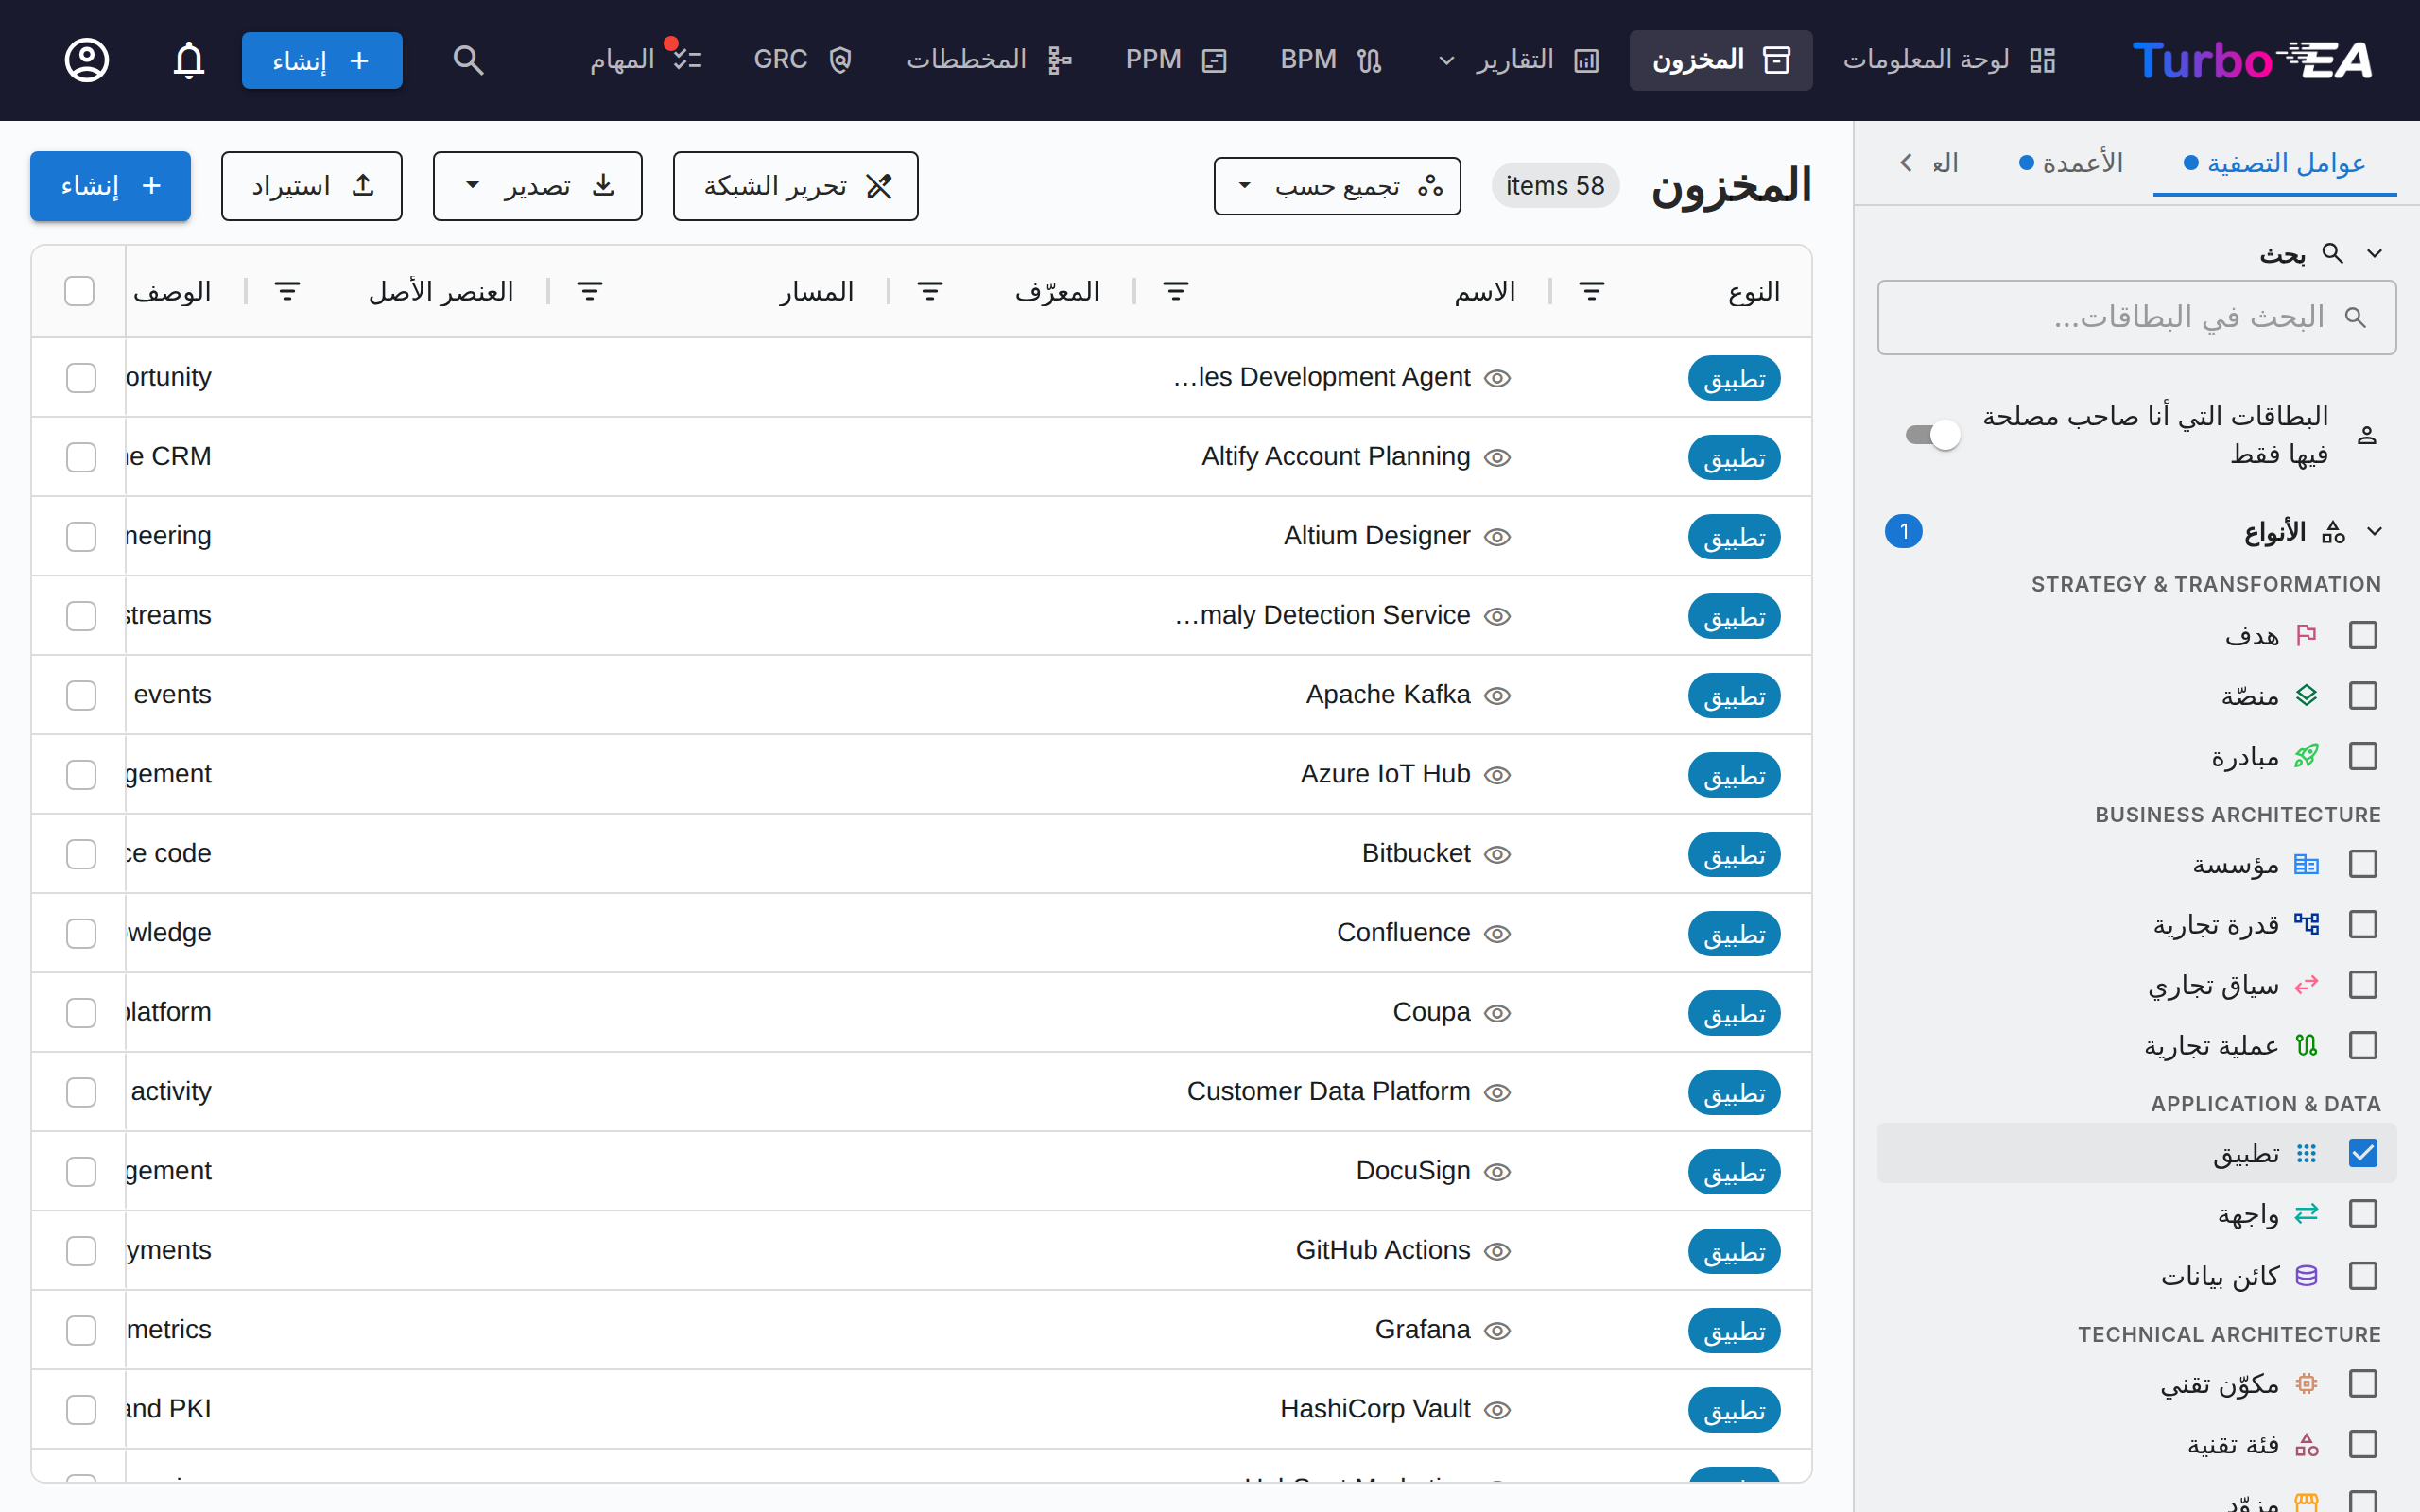Click the استيراد import button
This screenshot has height=1512, width=2420.
pos(312,186)
